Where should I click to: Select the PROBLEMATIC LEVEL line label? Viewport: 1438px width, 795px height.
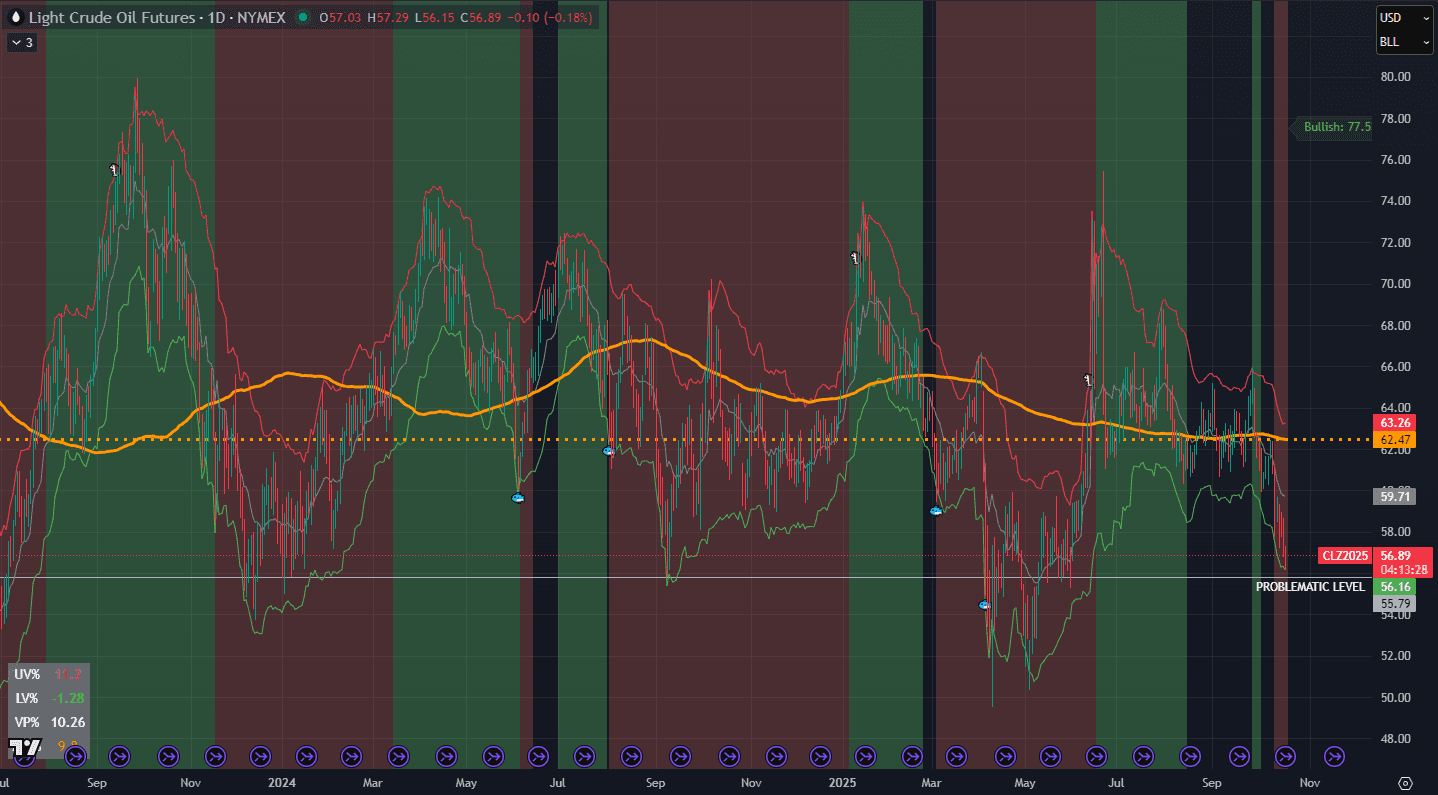pos(1310,587)
